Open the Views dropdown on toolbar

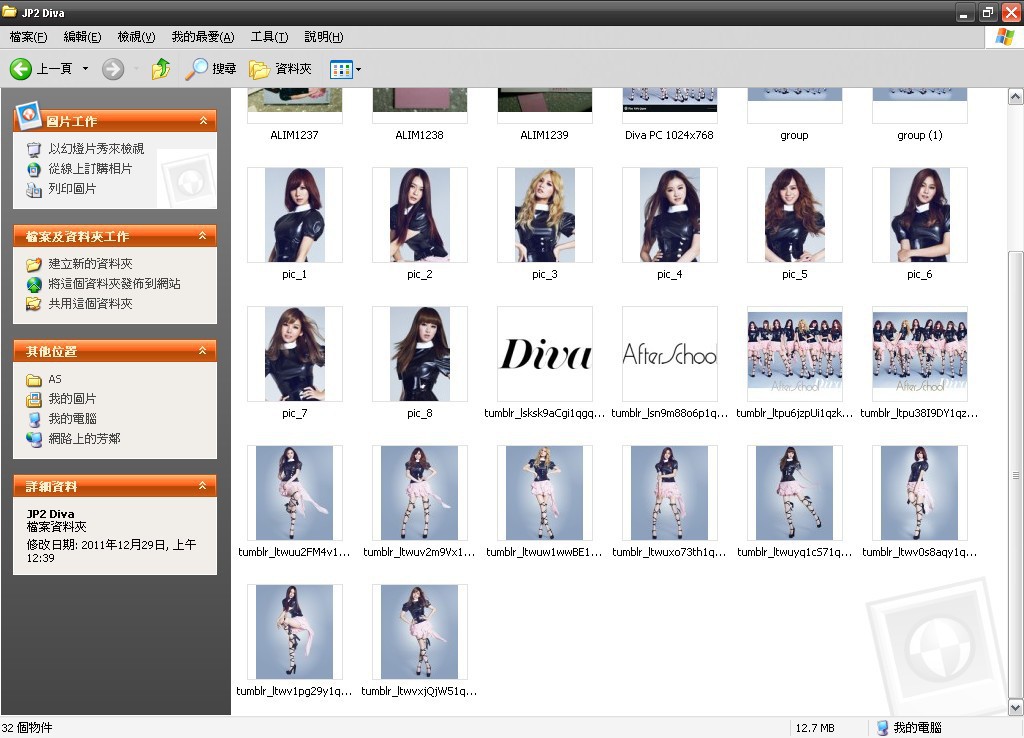point(346,69)
